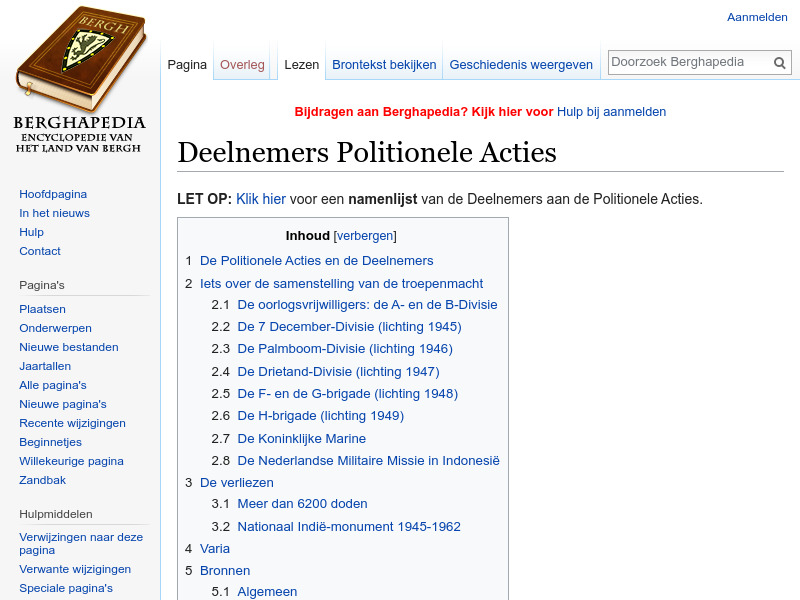800x600 pixels.
Task: Switch to the Overleg tab
Action: coord(242,64)
